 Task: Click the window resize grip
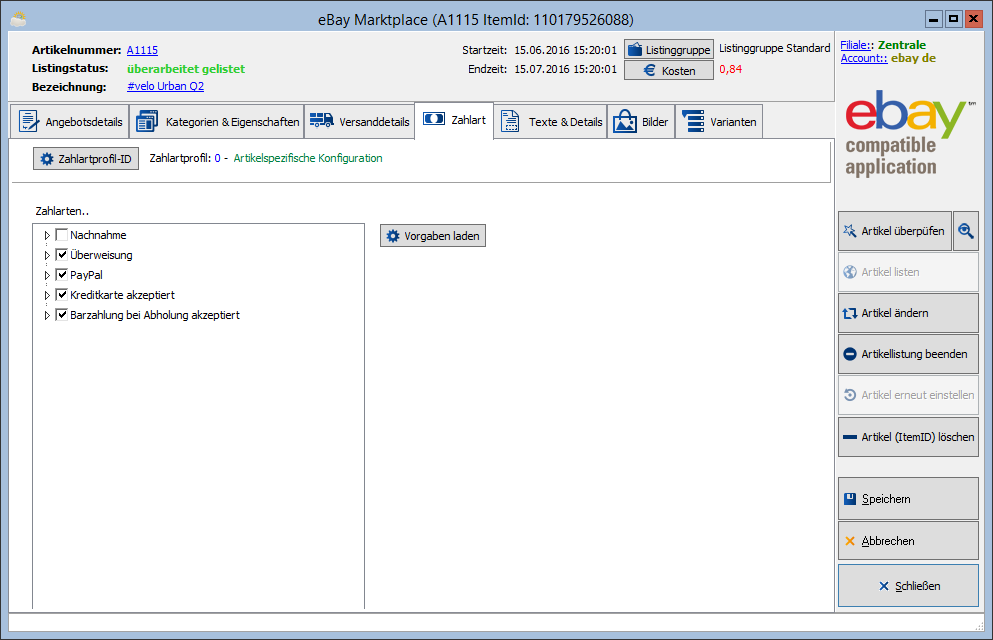click(x=980, y=625)
